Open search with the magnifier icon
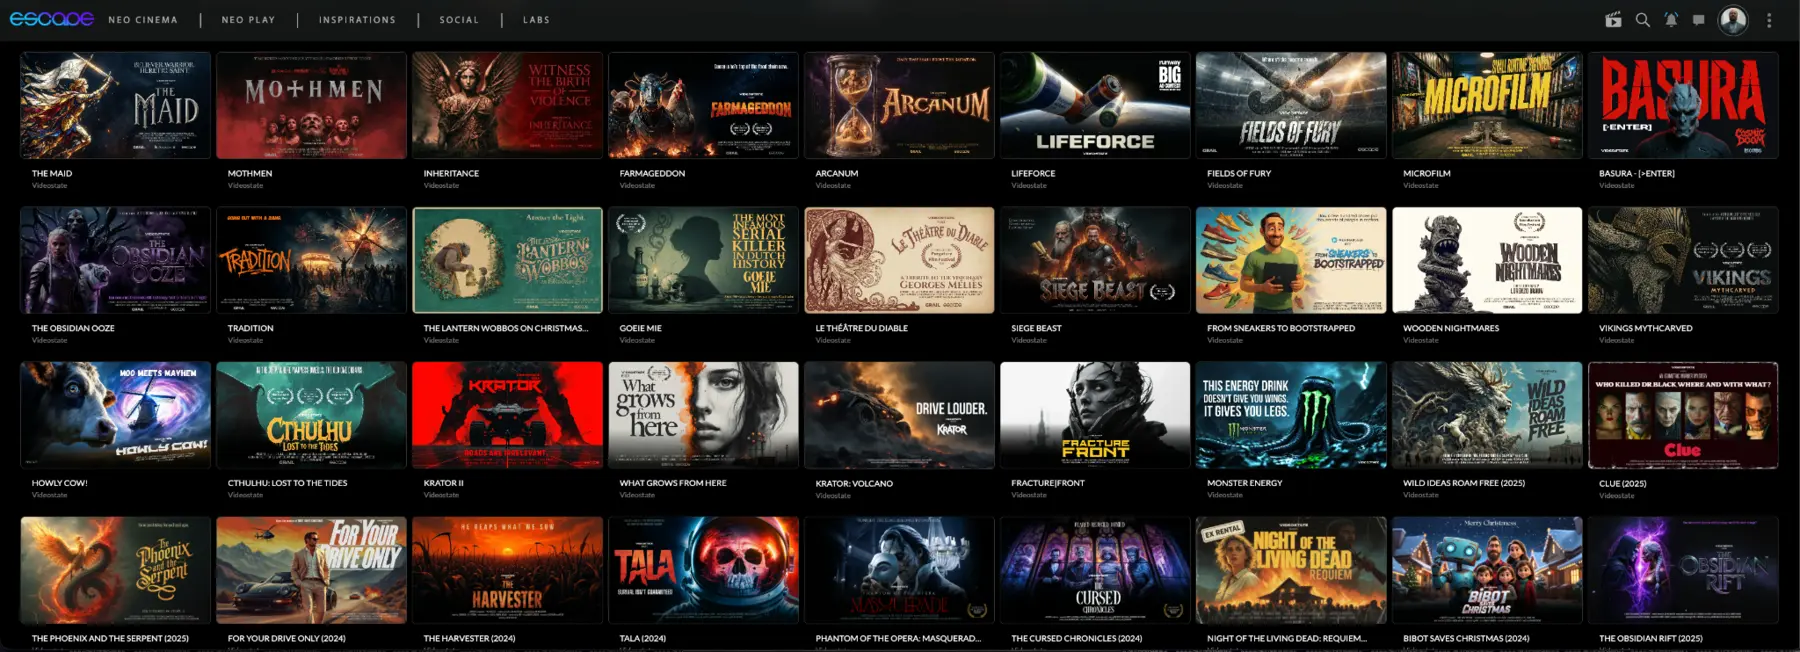Viewport: 1800px width, 652px height. pos(1642,20)
